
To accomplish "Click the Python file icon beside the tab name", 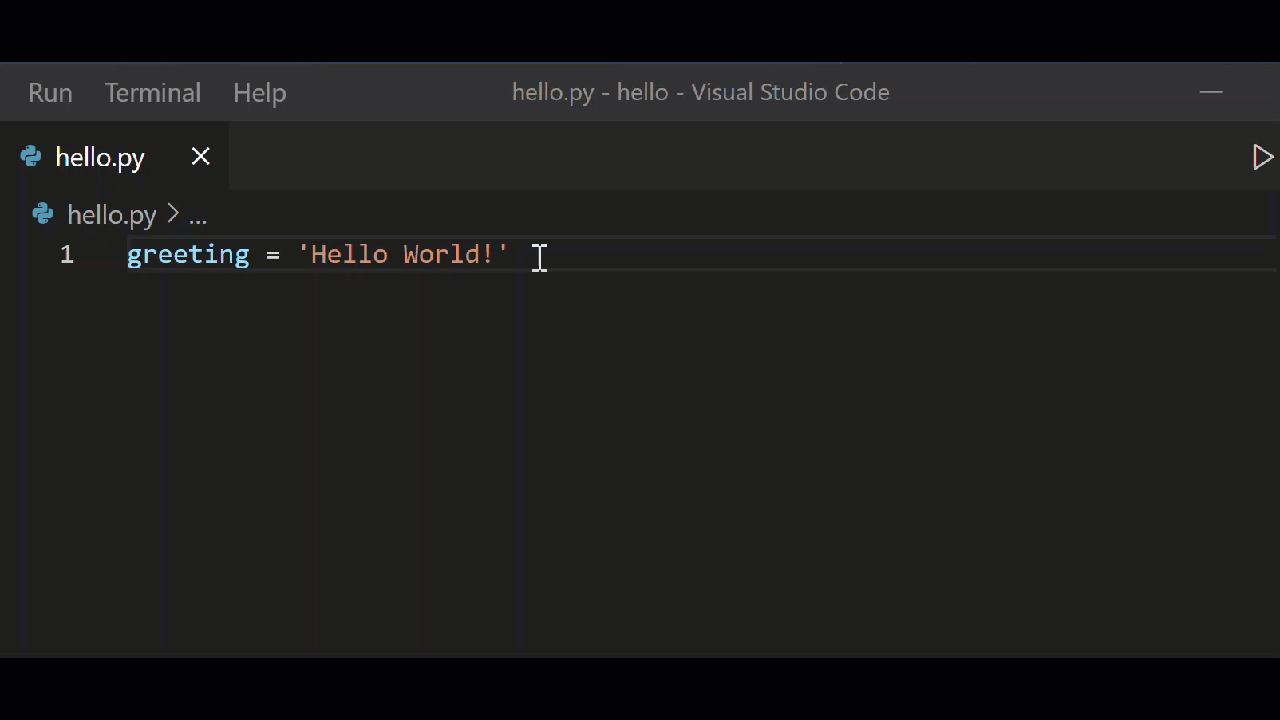I will pos(31,157).
